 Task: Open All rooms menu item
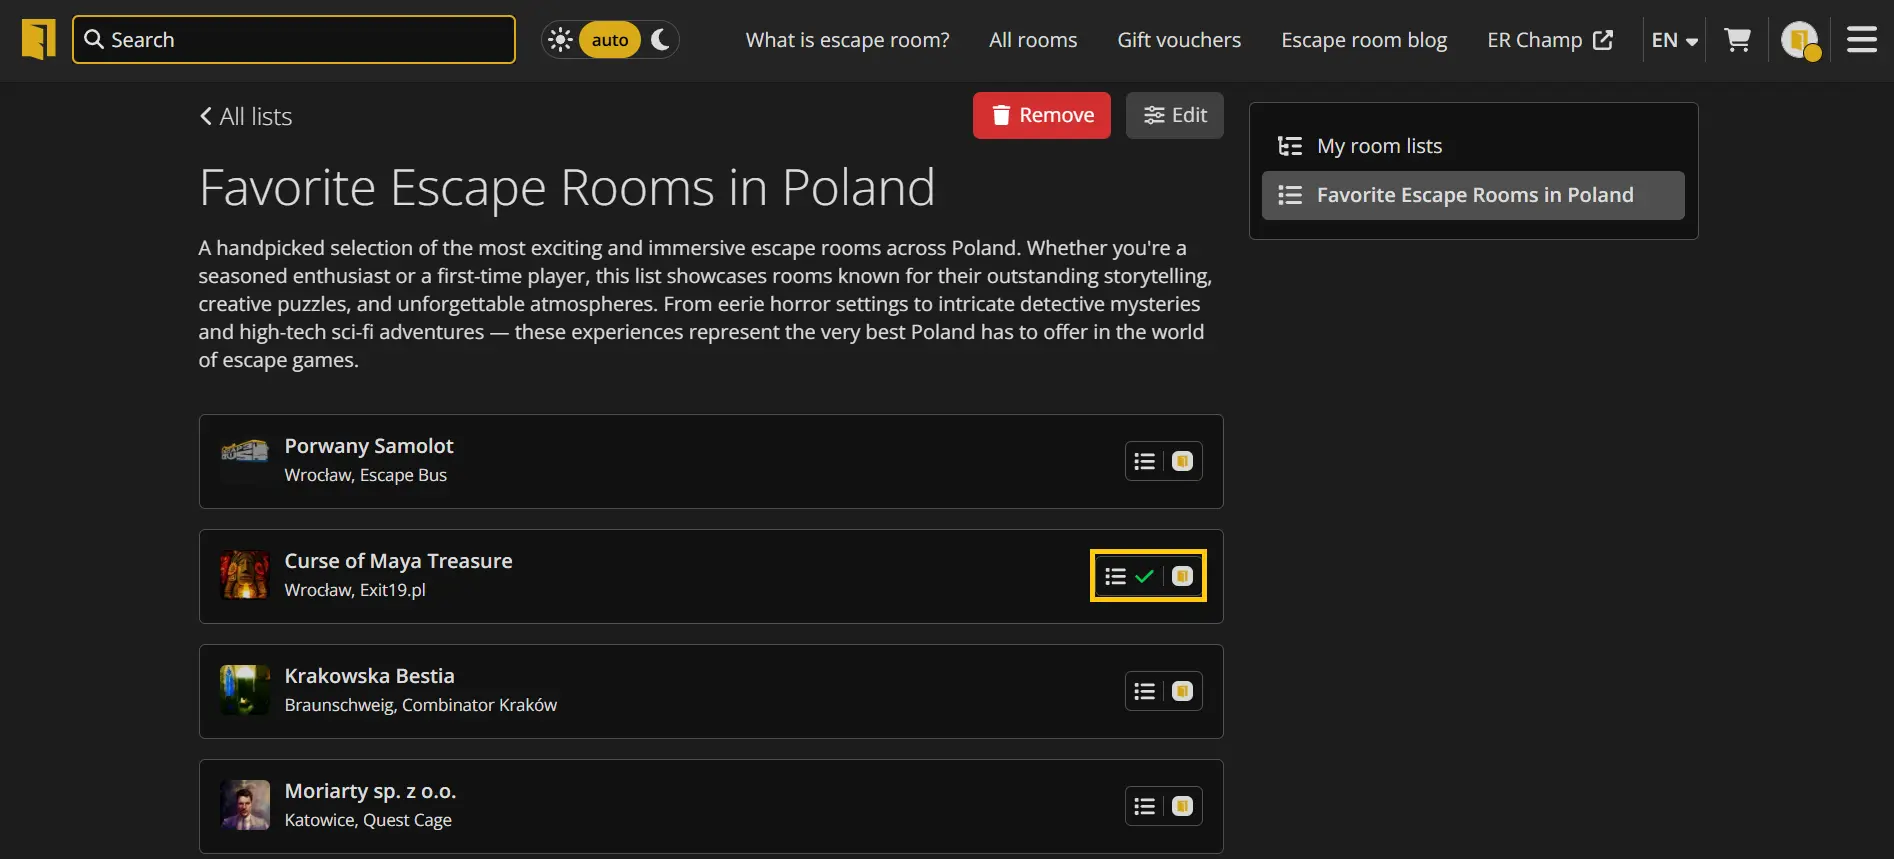tap(1032, 40)
